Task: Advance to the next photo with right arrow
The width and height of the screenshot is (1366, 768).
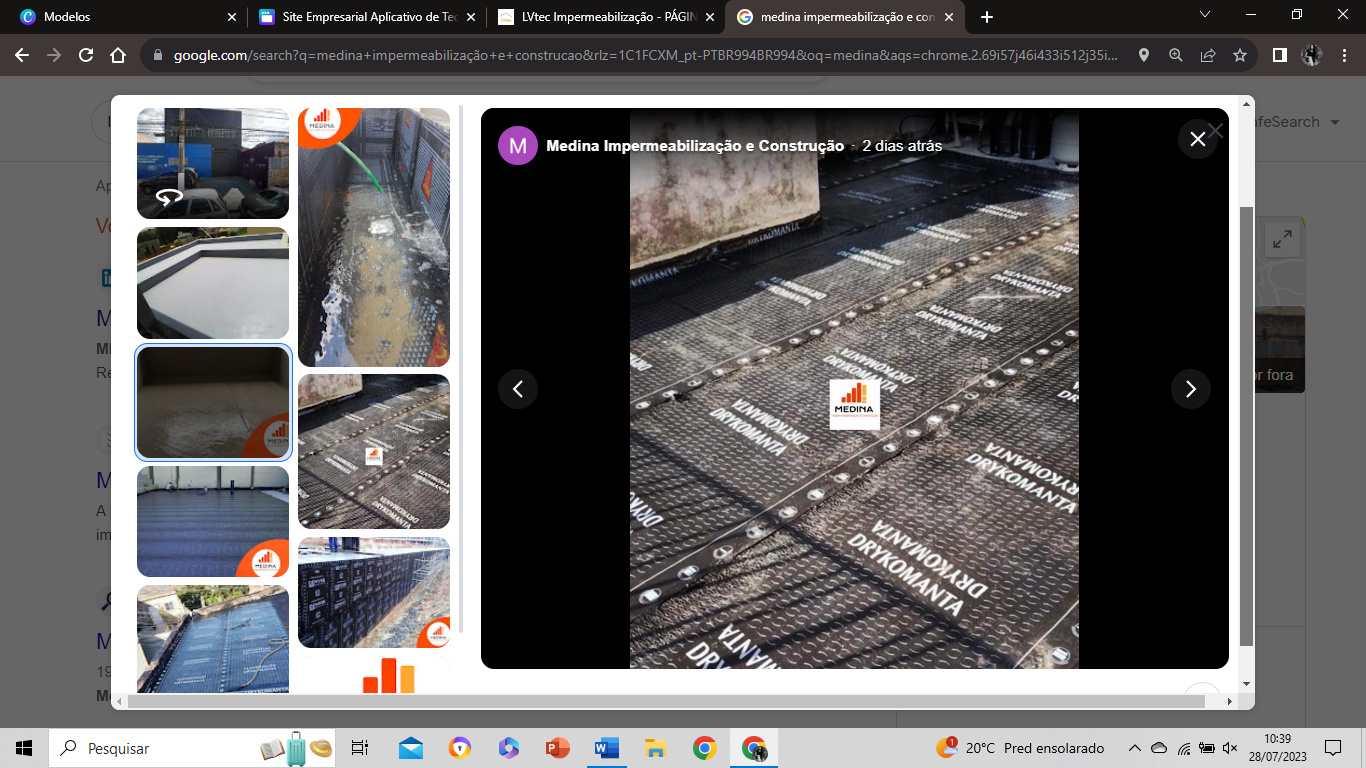Action: point(1190,389)
